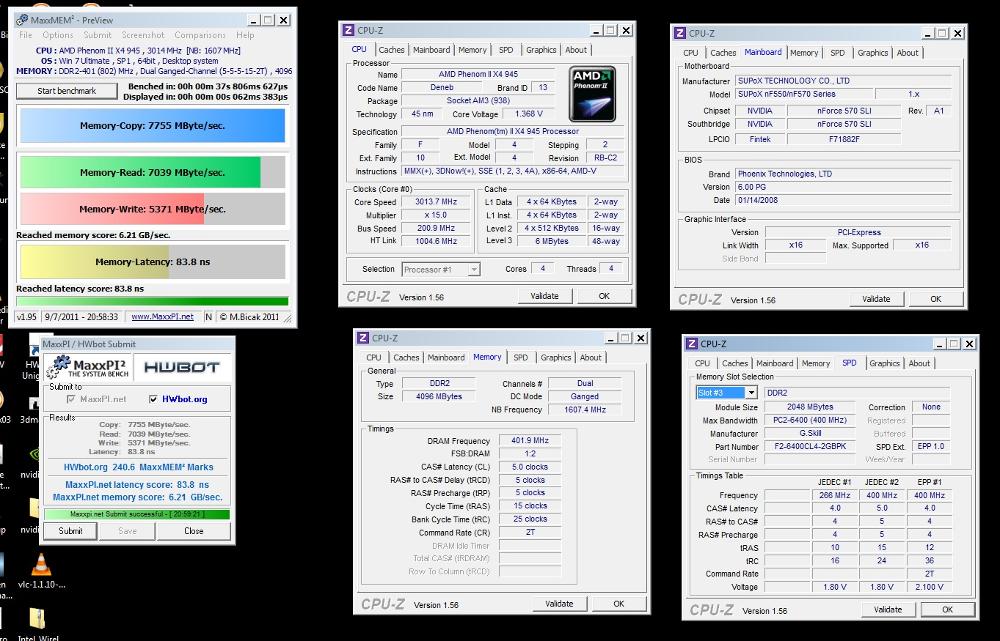Click the Start benchmark button
Screen dimensions: 1000x641
(67, 91)
